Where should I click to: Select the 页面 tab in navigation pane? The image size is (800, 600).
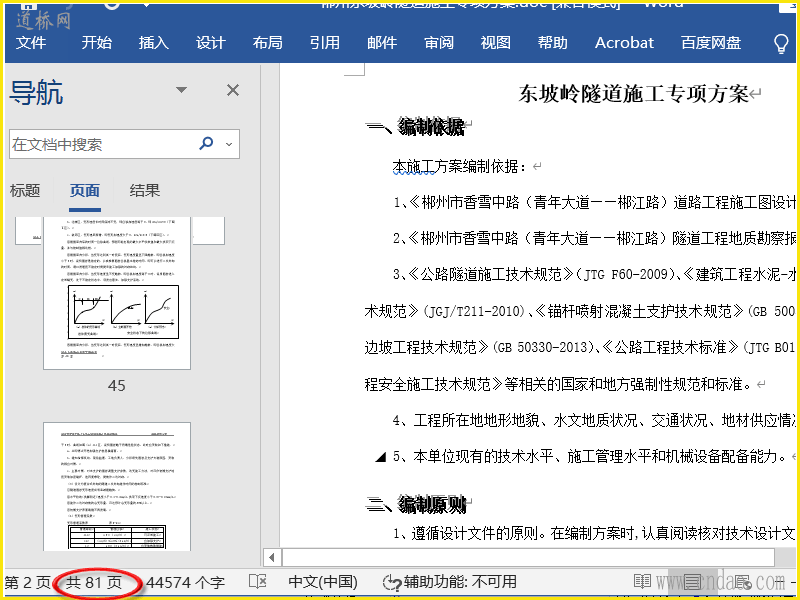coord(85,191)
